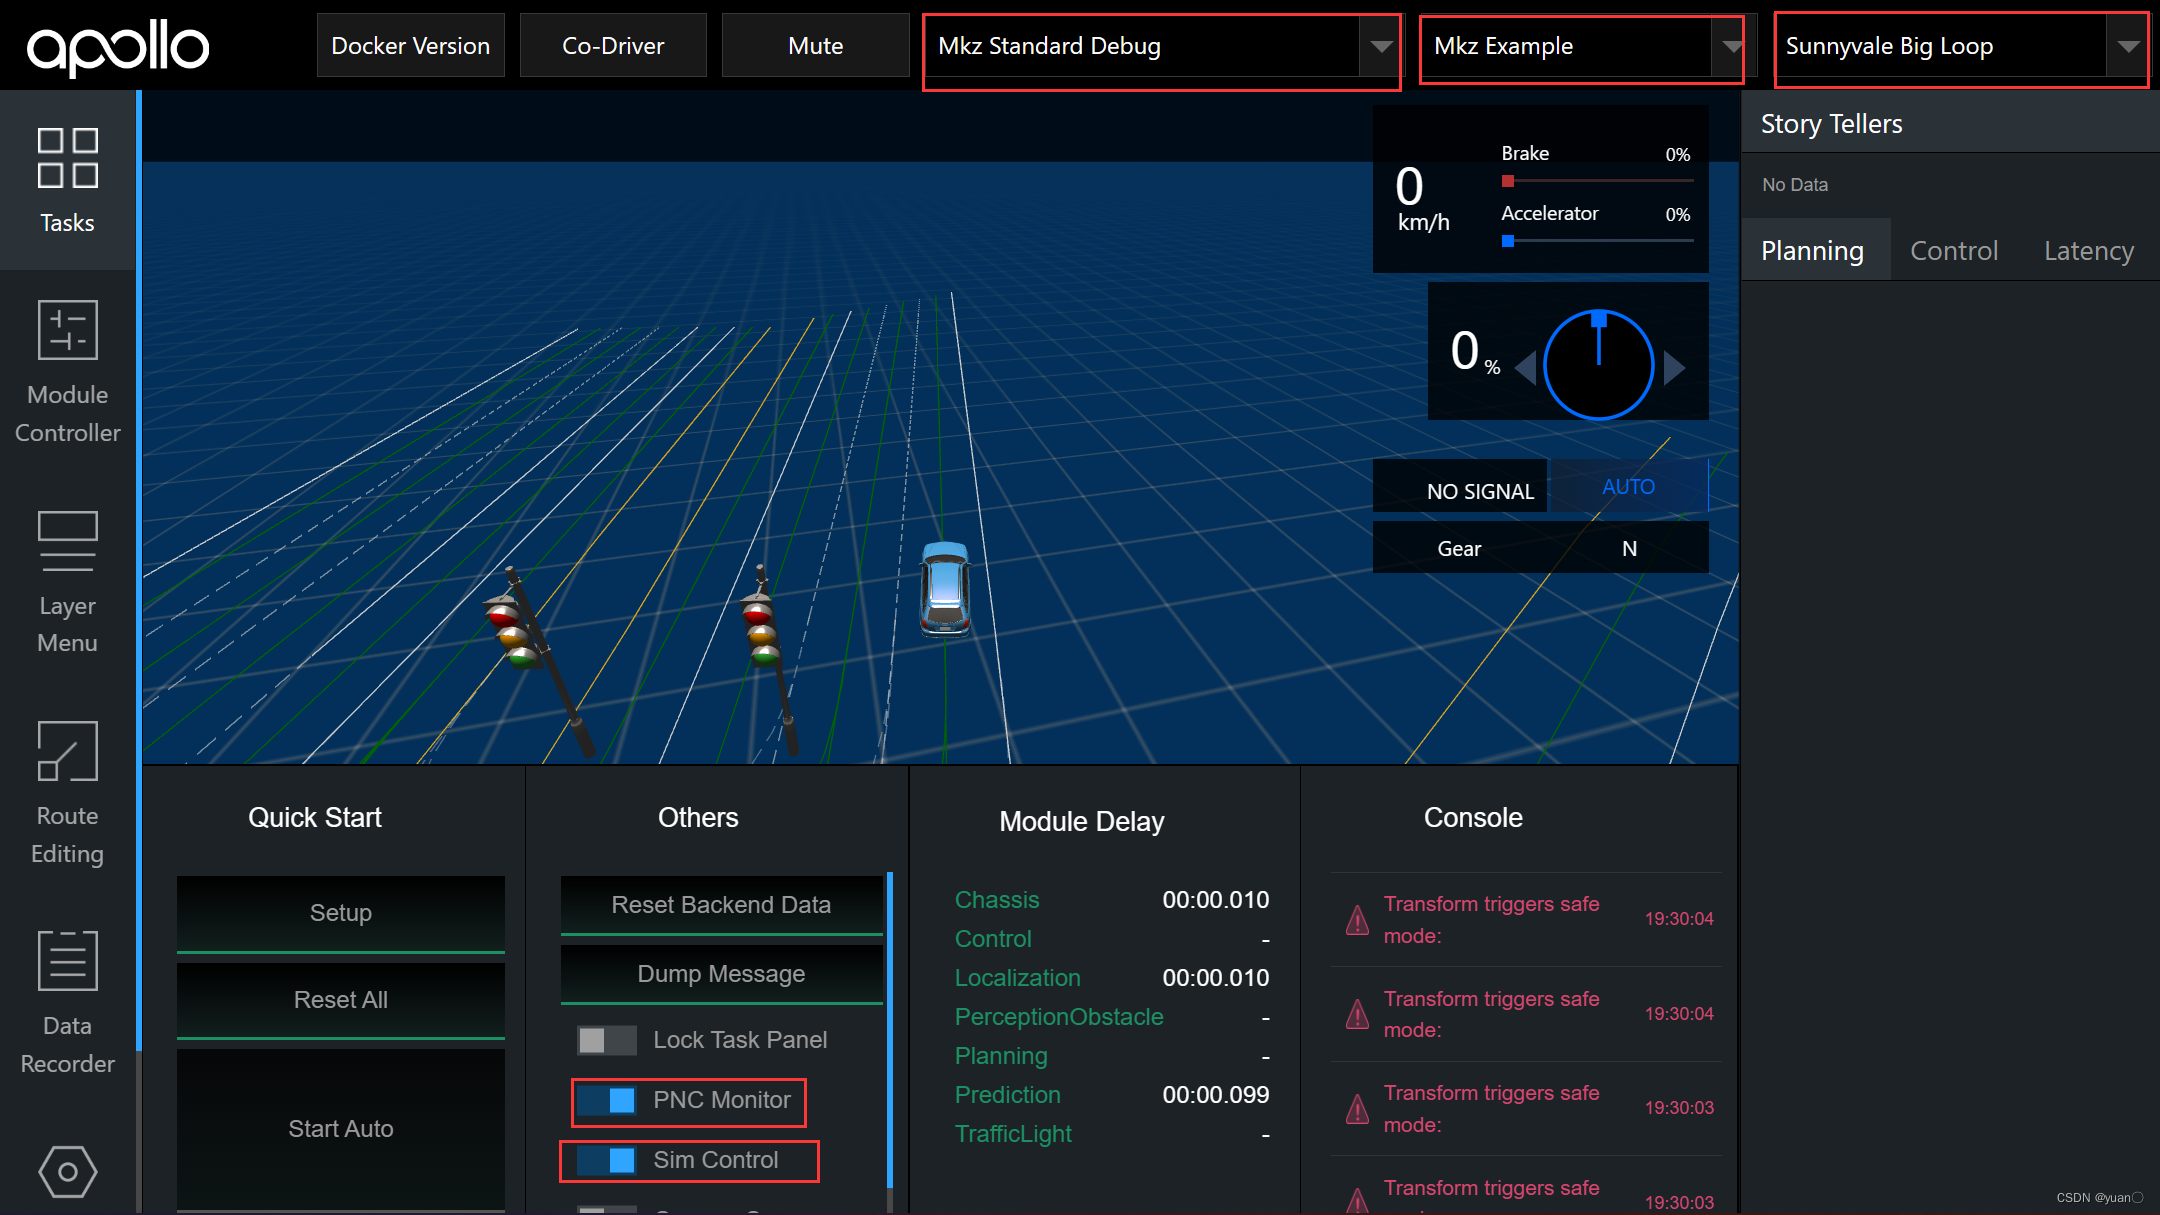The image size is (2160, 1215).
Task: Click the Control module delay label
Action: click(x=992, y=939)
